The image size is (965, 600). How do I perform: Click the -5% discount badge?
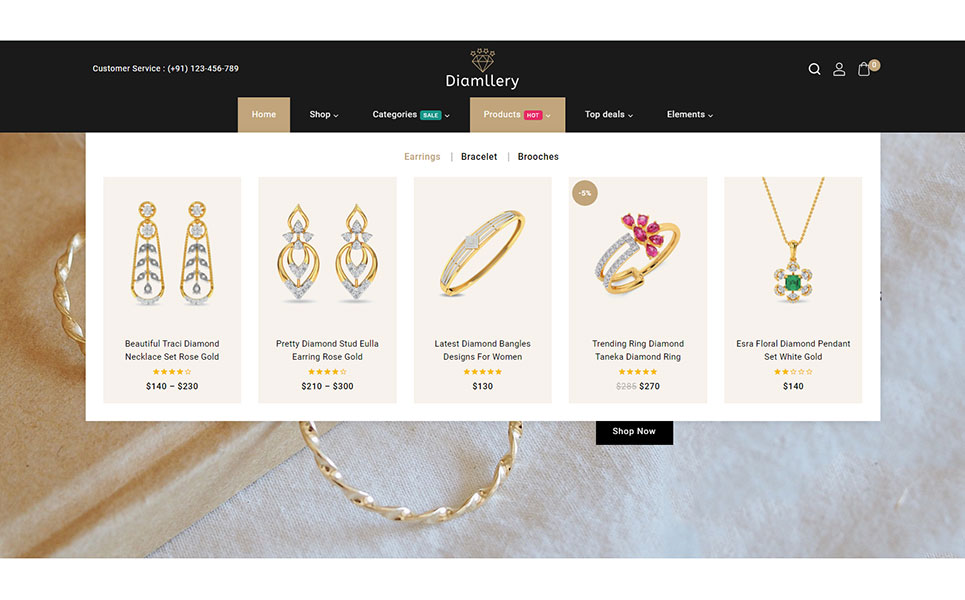pos(585,193)
